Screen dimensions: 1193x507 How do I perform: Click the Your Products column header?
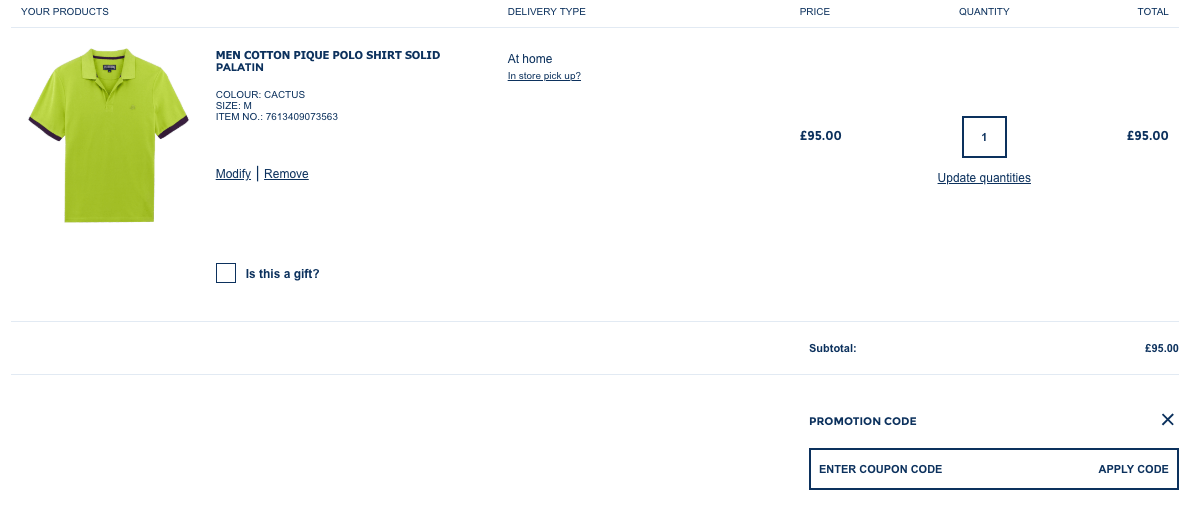[x=65, y=11]
